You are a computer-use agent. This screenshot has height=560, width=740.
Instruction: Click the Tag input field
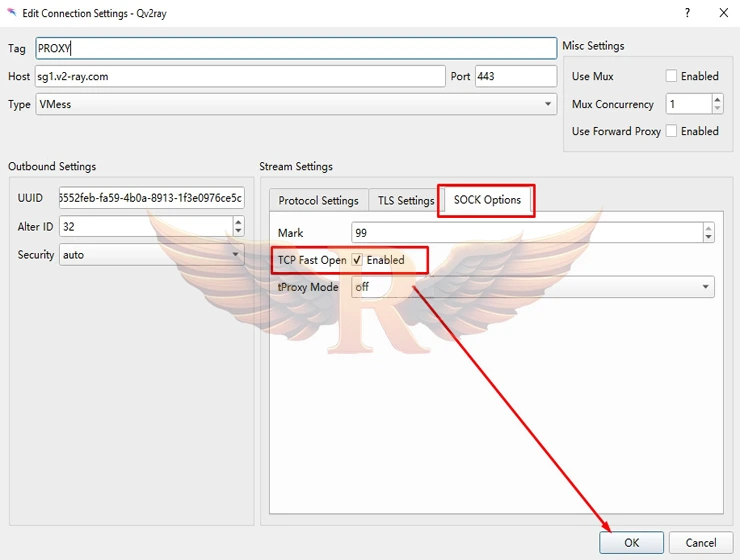click(x=295, y=48)
